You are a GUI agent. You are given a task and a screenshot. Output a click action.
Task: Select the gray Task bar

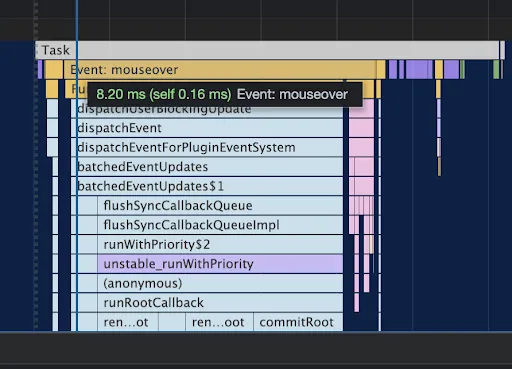(x=267, y=50)
